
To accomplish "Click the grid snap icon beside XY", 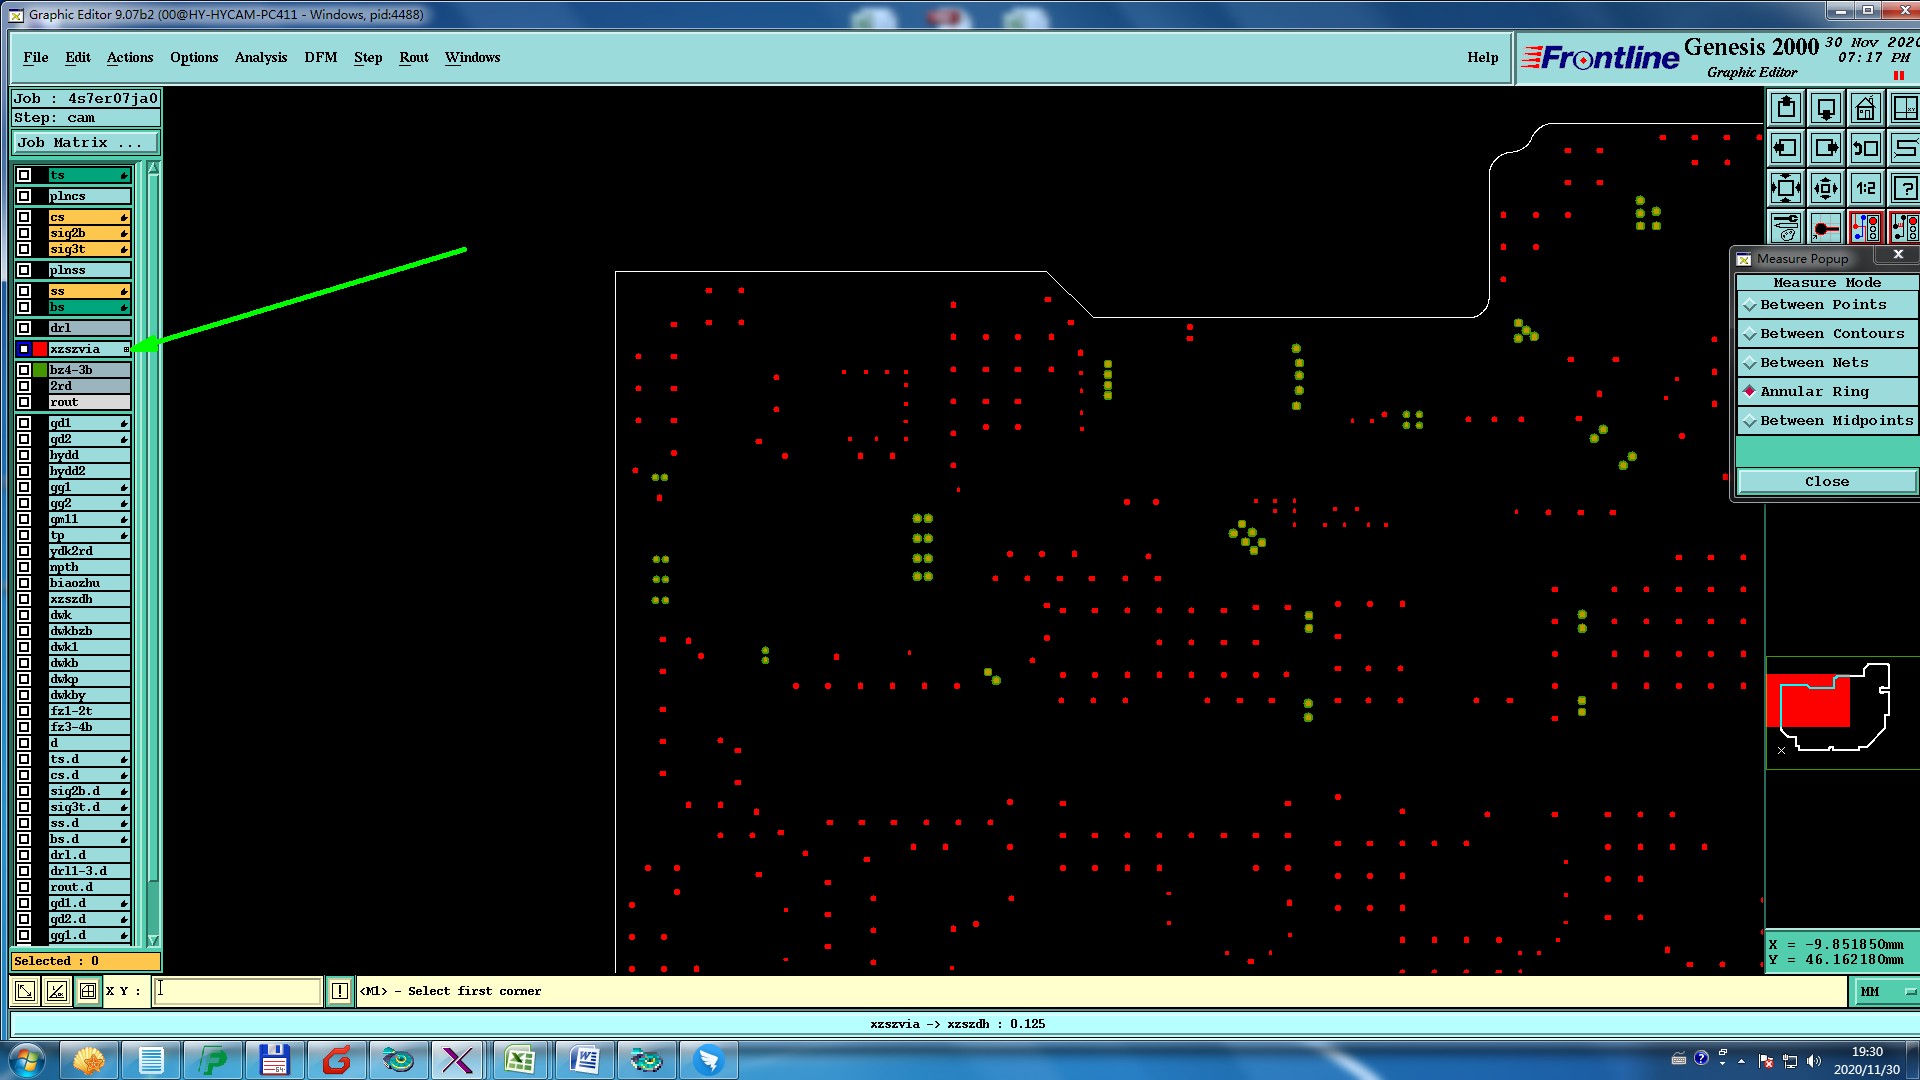I will 88,991.
